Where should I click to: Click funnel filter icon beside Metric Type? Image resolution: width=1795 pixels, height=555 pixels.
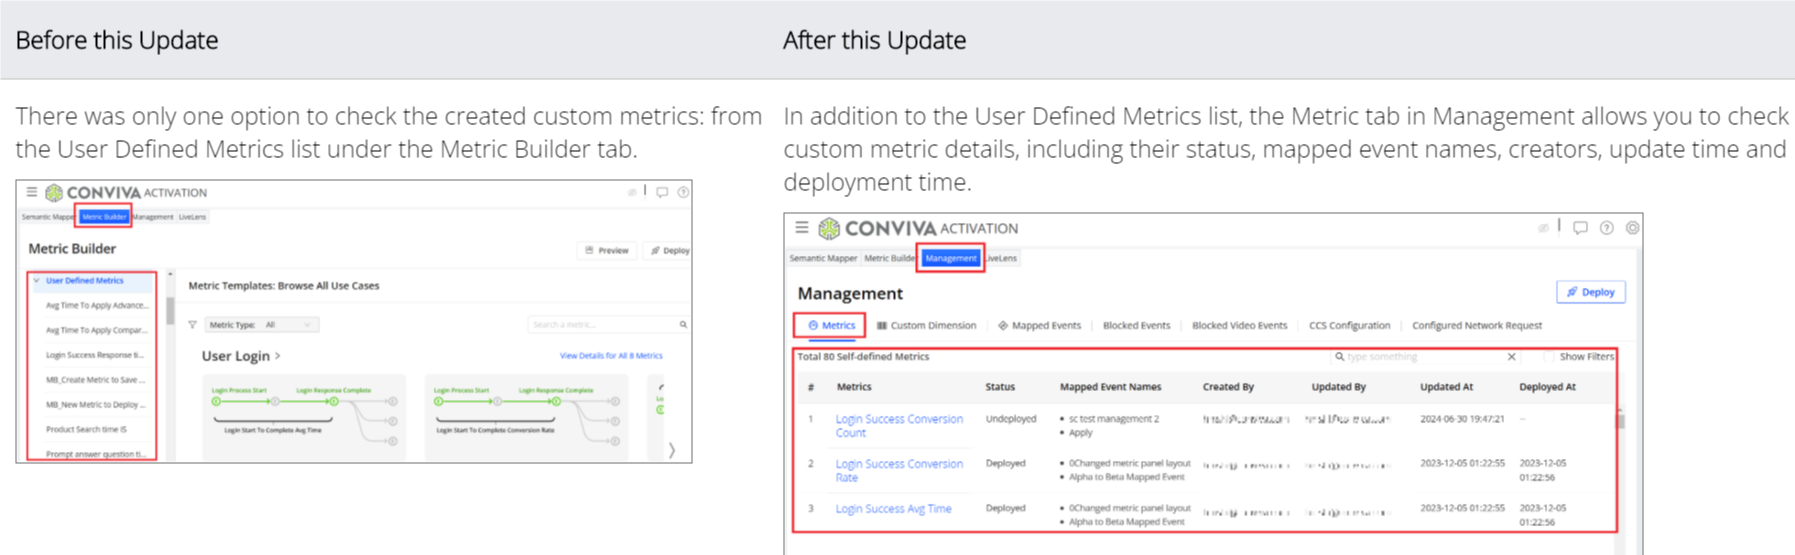193,325
